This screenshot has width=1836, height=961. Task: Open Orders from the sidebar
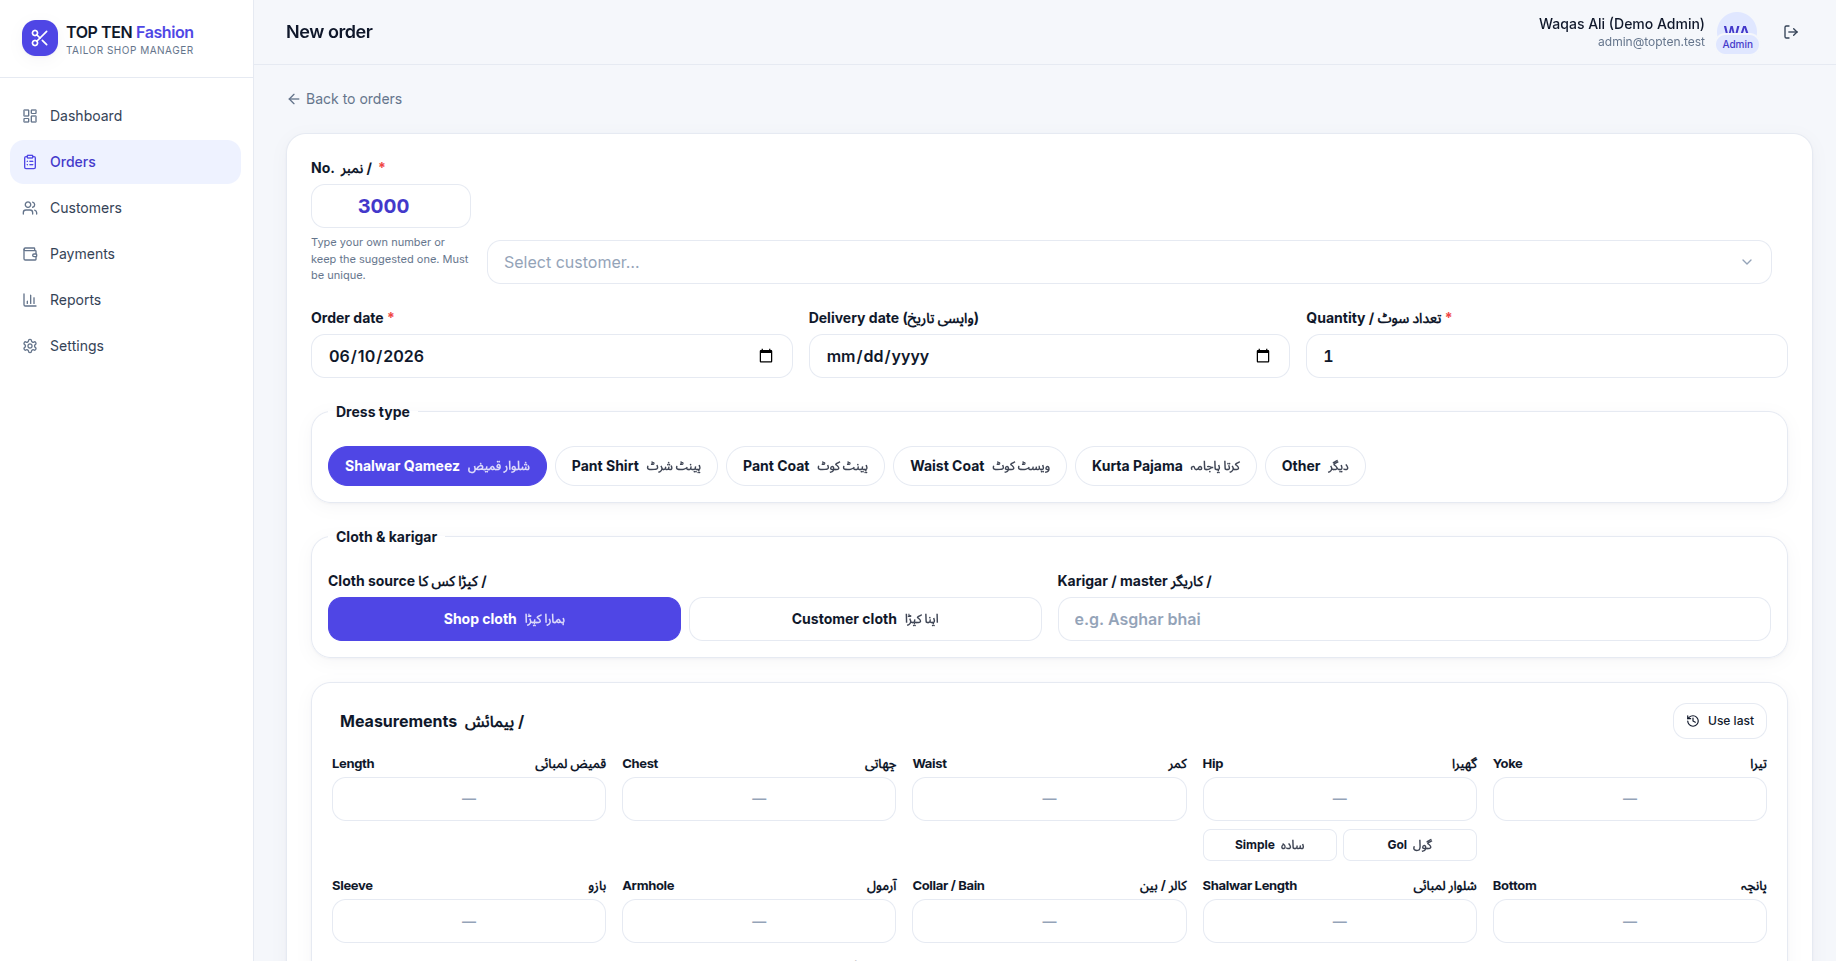pyautogui.click(x=125, y=162)
